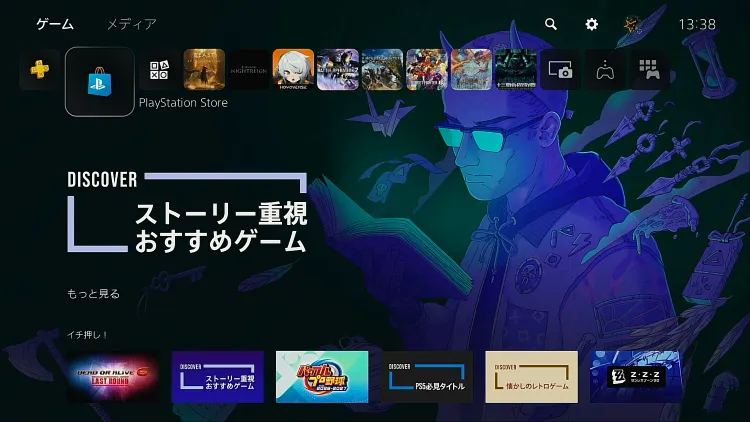Launch the dark armored warriors game tile
750x422 pixels.
(382, 69)
